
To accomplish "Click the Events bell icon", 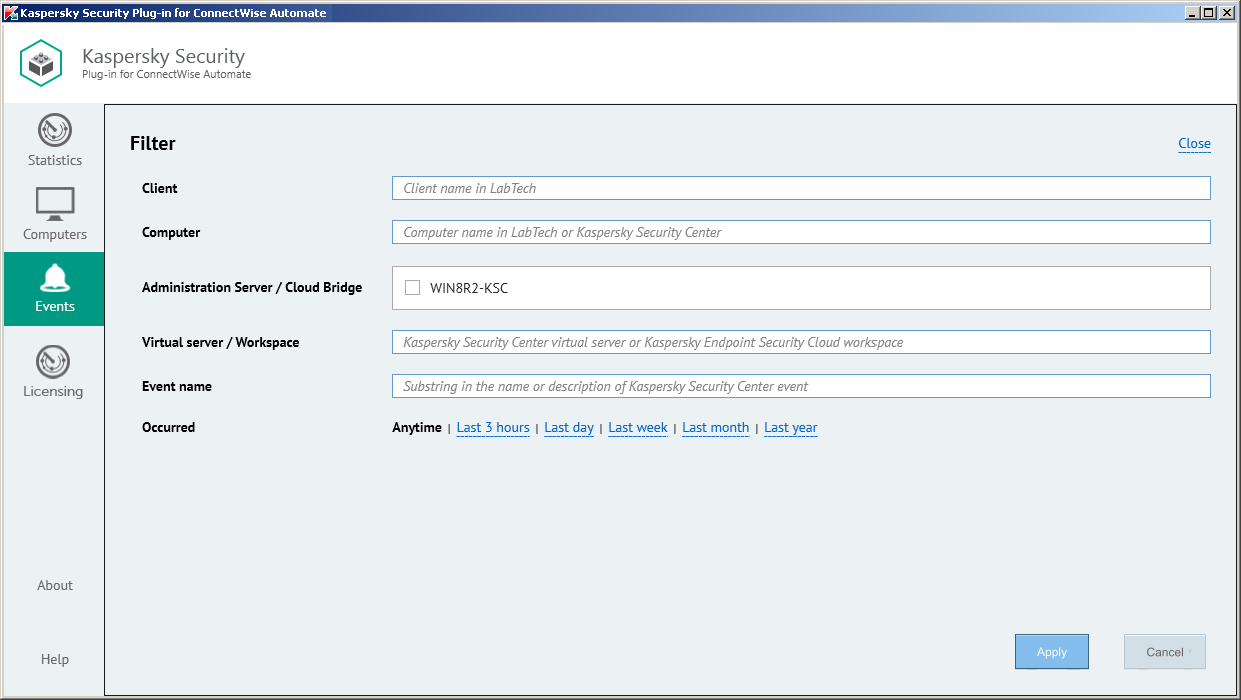I will point(54,277).
